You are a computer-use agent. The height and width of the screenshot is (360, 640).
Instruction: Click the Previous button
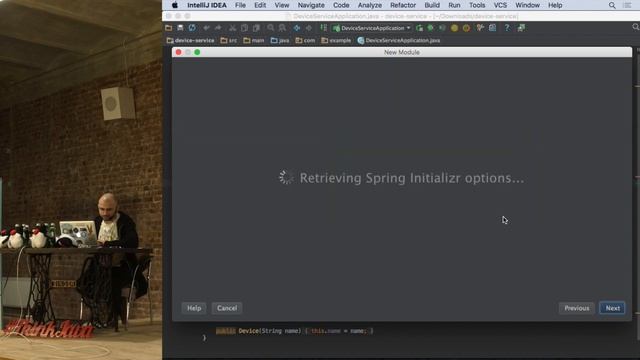[x=577, y=308]
